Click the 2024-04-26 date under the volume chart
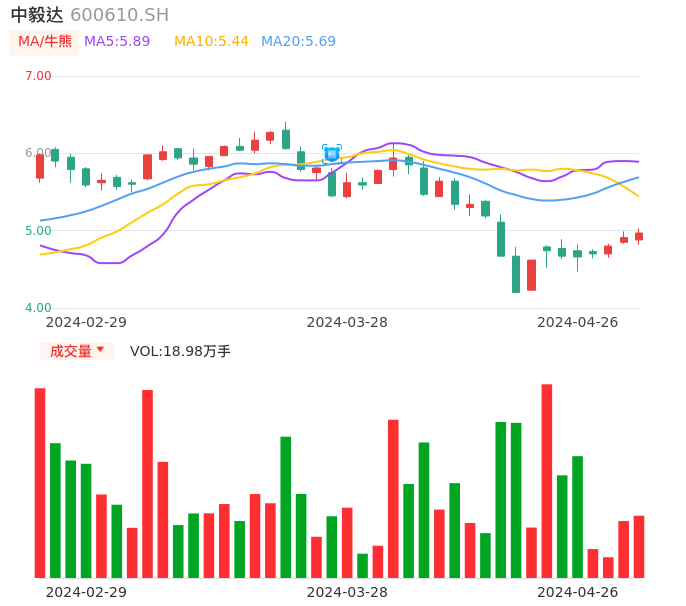686x606 pixels. click(577, 592)
